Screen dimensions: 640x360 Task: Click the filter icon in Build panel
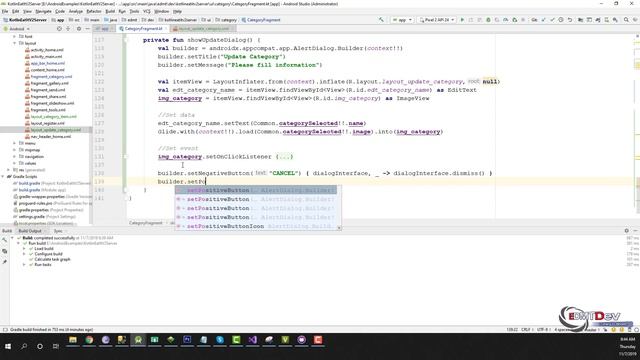(x=4, y=251)
